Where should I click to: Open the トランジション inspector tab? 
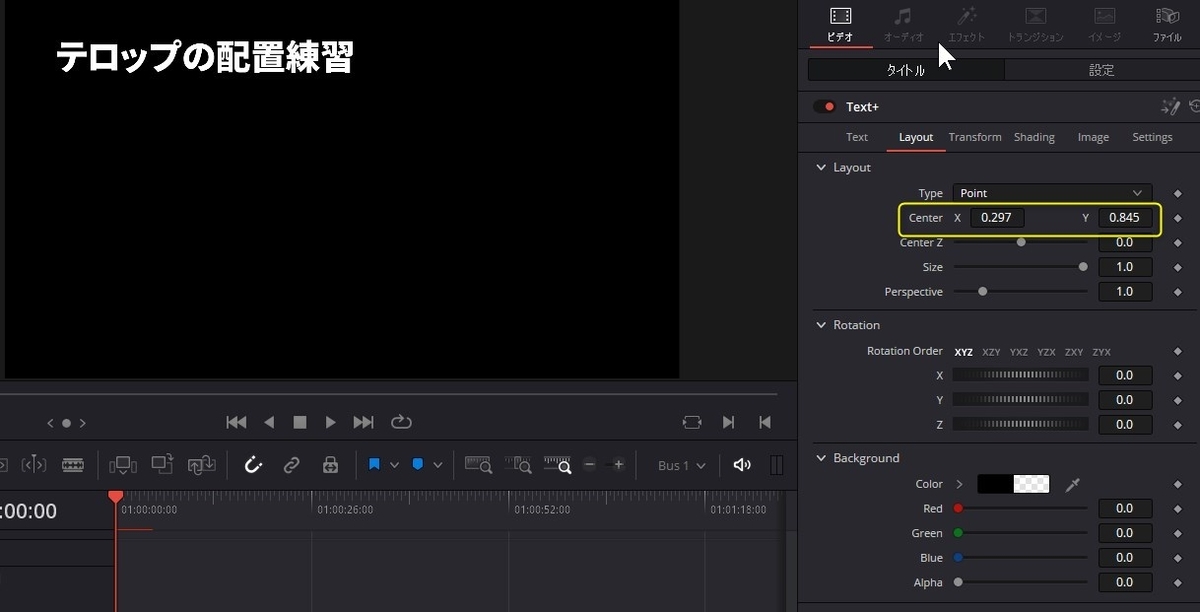[x=1036, y=25]
